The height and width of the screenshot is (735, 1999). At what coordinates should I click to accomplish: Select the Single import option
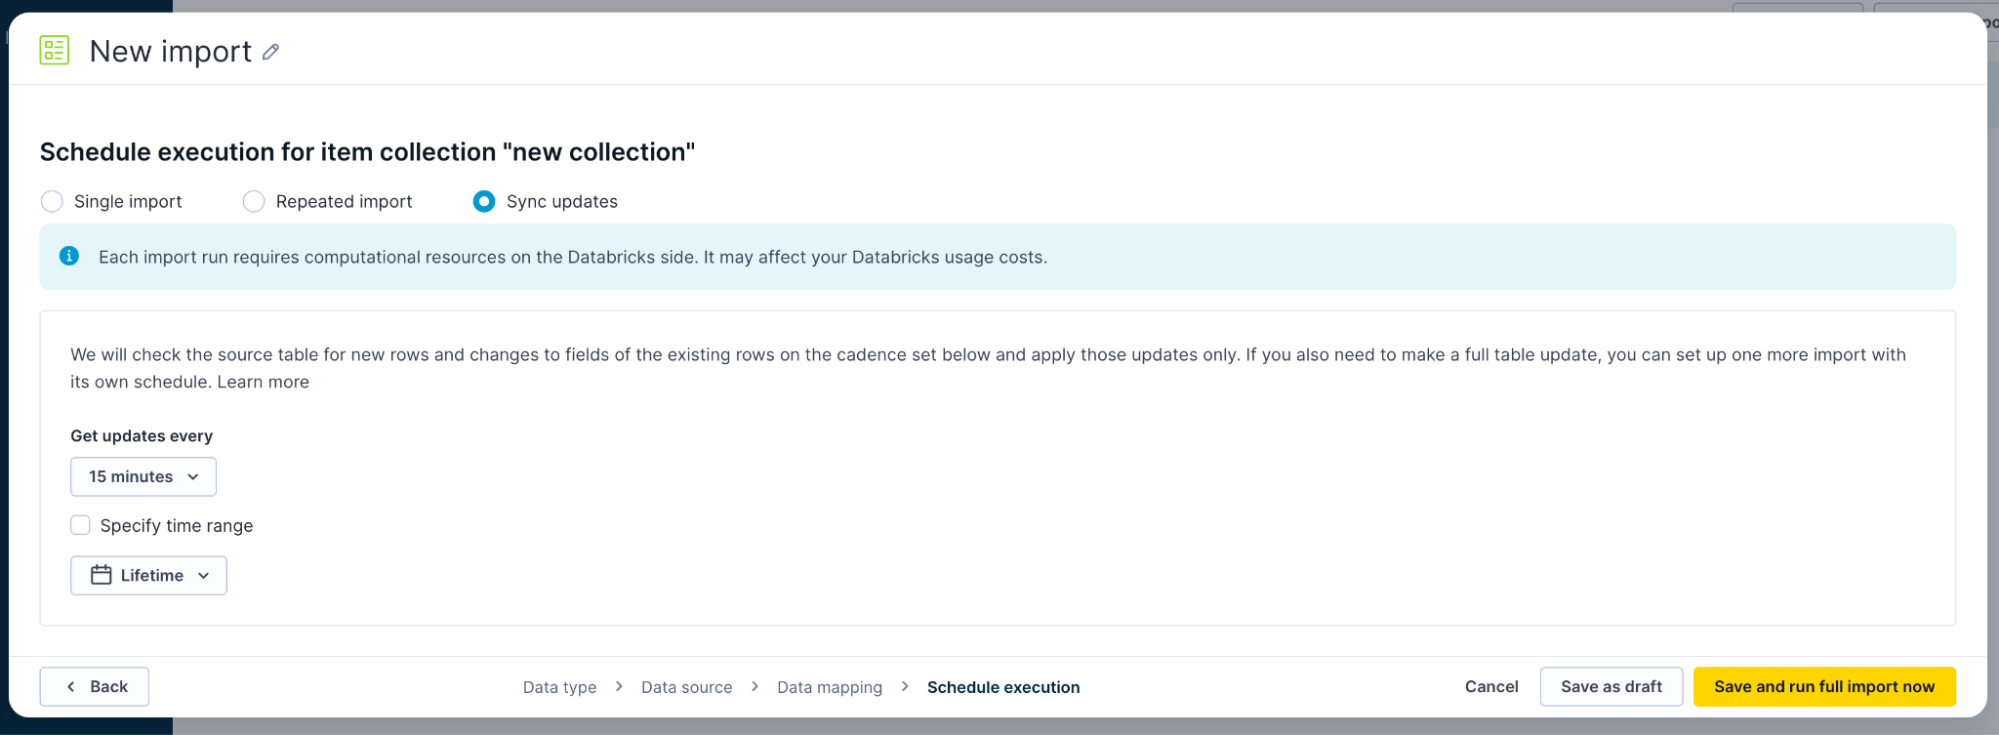[52, 201]
